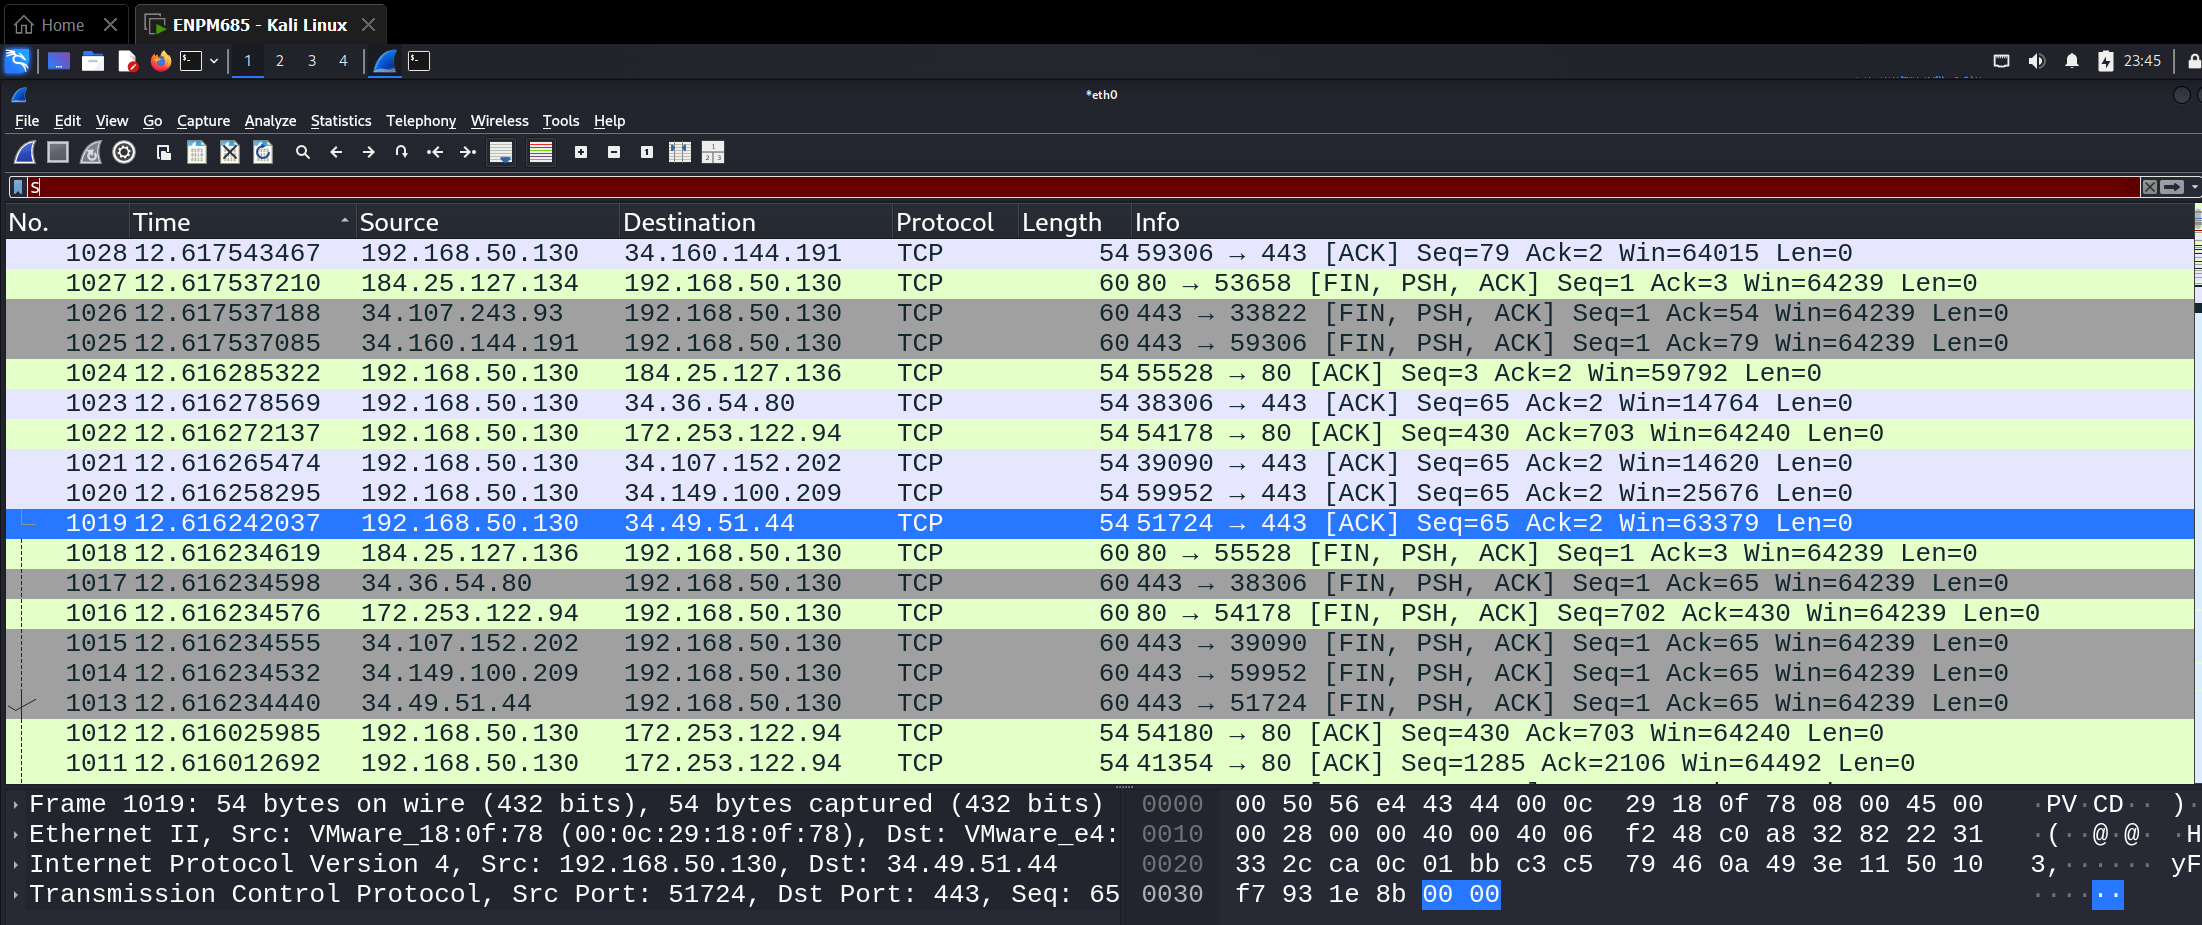Open capture options with the gear icon
Screen dimensions: 2202x925
click(x=123, y=152)
